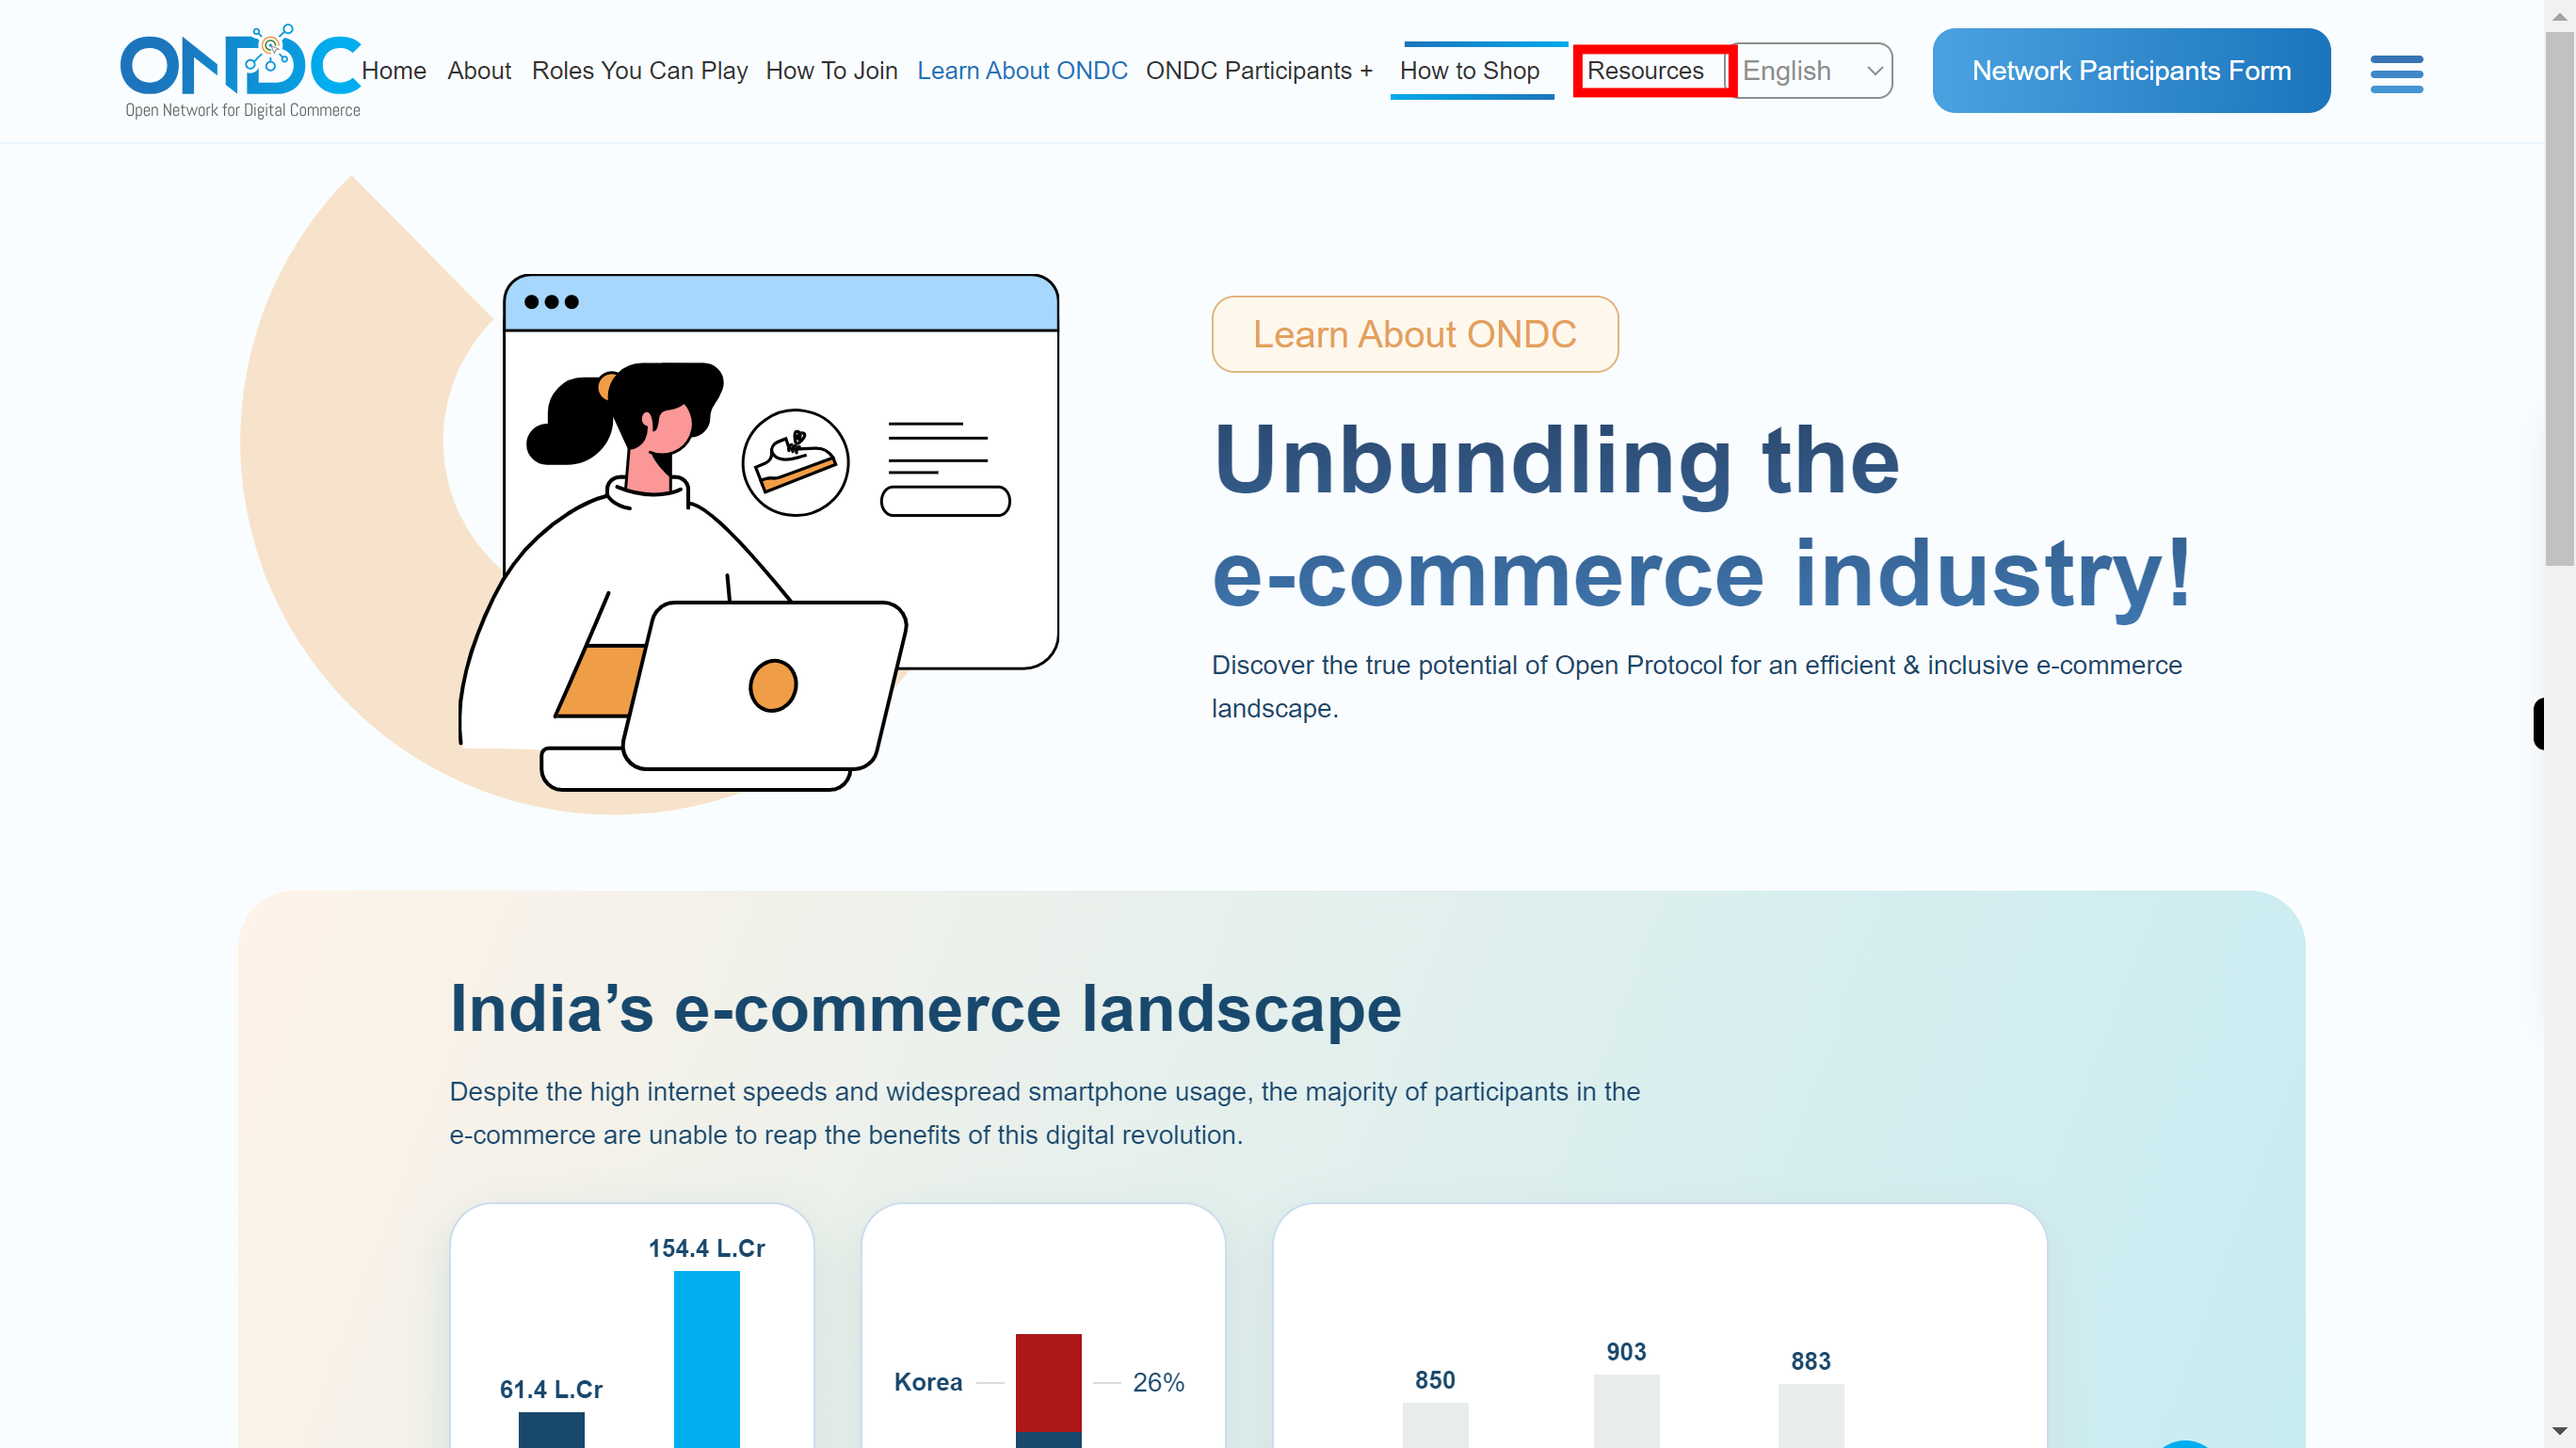
Task: Click the Network Participants Form button
Action: 2132,71
